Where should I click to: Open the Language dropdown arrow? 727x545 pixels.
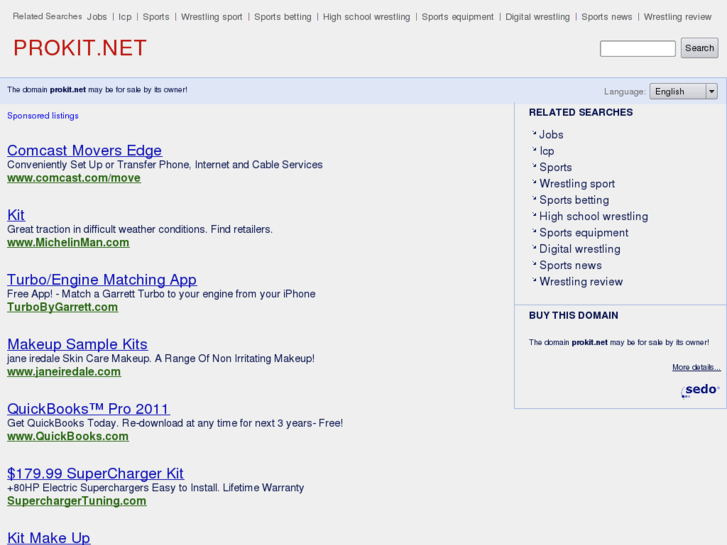[x=712, y=91]
